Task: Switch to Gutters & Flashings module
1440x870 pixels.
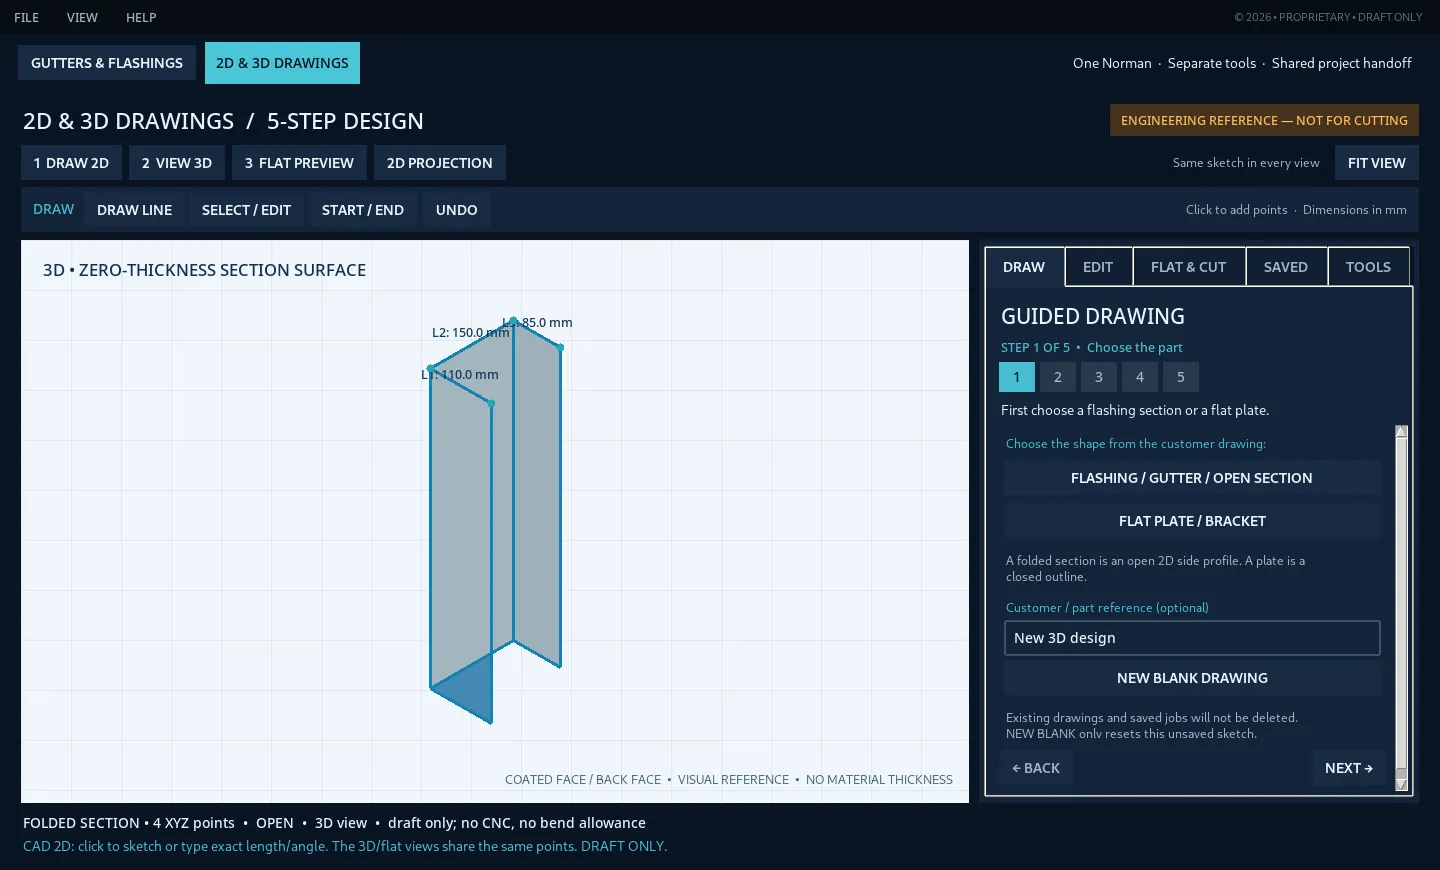Action: 107,63
